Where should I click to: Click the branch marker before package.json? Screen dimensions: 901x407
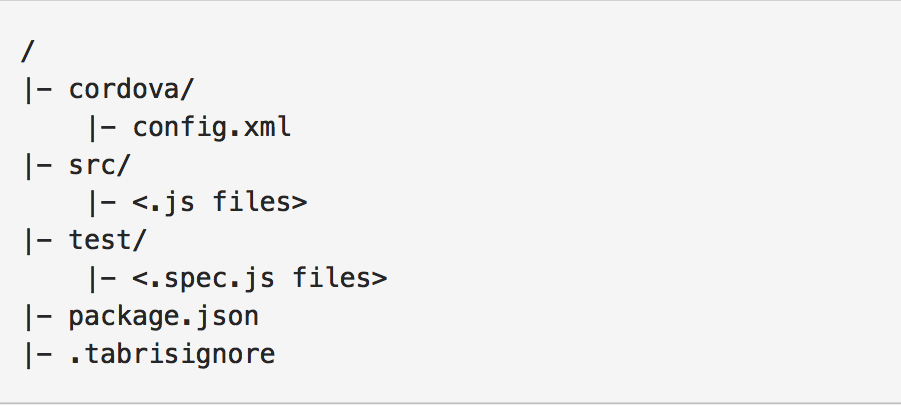38,317
